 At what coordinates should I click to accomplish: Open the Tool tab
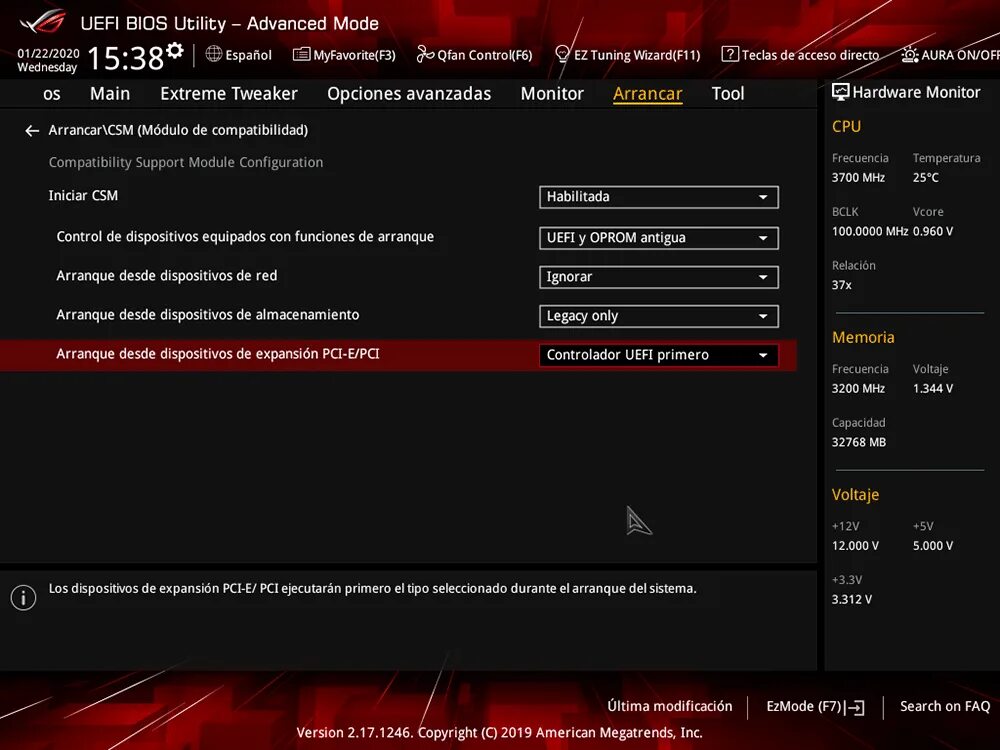(728, 94)
